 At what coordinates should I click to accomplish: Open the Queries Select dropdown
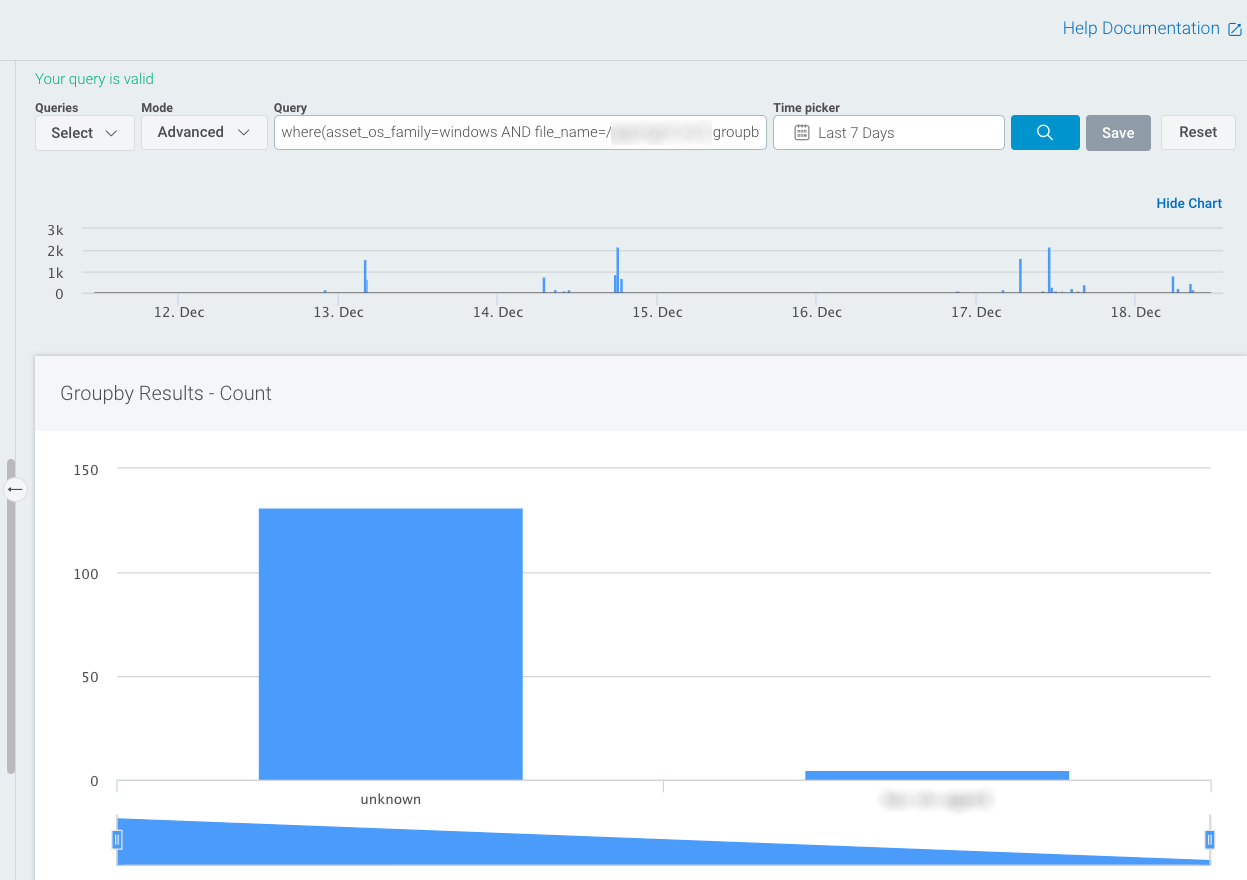tap(85, 133)
